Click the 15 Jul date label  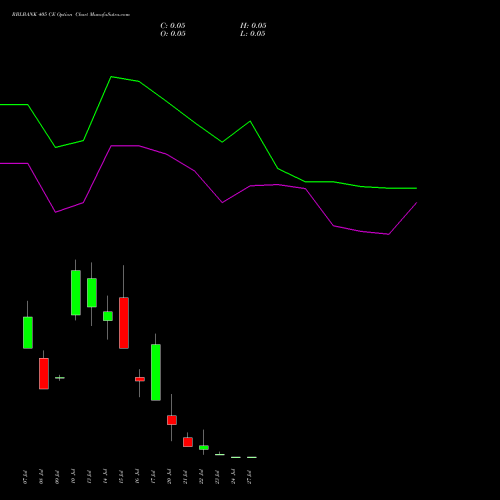point(121,477)
